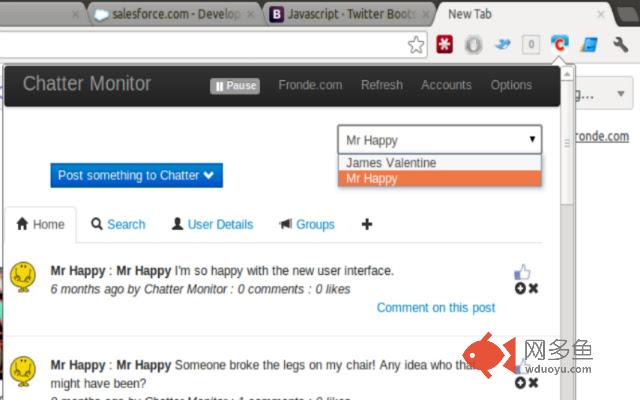Open the blue notebook extension icon
The width and height of the screenshot is (640, 400).
[x=589, y=44]
